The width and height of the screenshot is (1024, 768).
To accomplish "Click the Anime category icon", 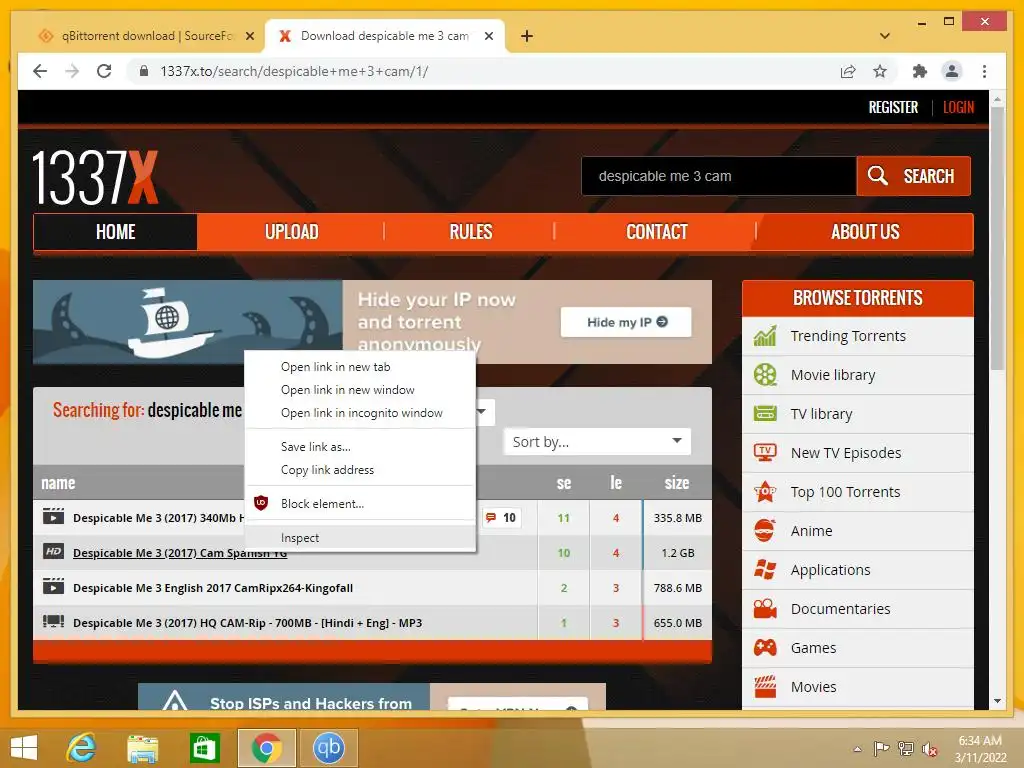I will (x=765, y=530).
